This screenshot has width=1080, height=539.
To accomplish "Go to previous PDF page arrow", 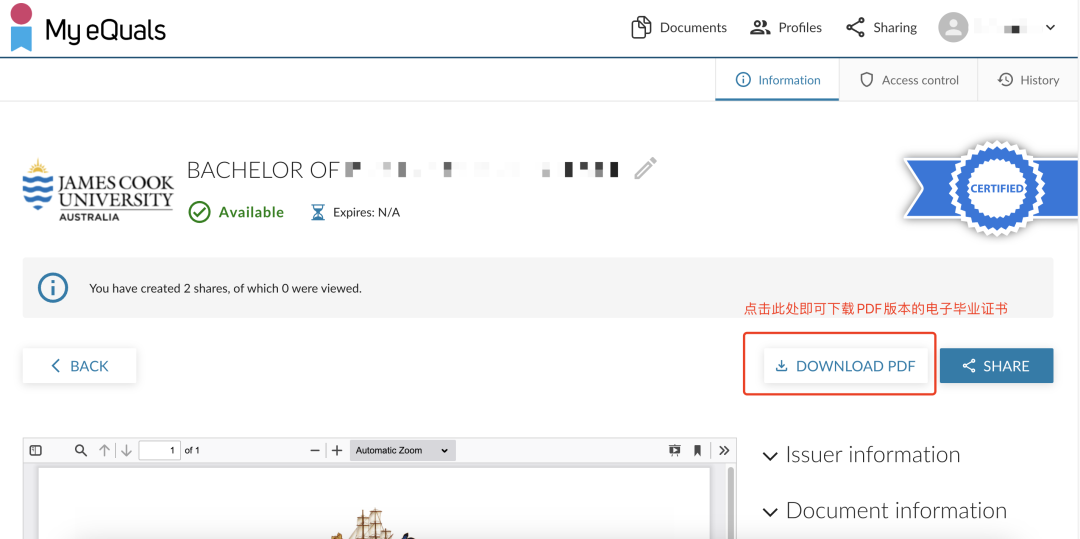I will (104, 450).
